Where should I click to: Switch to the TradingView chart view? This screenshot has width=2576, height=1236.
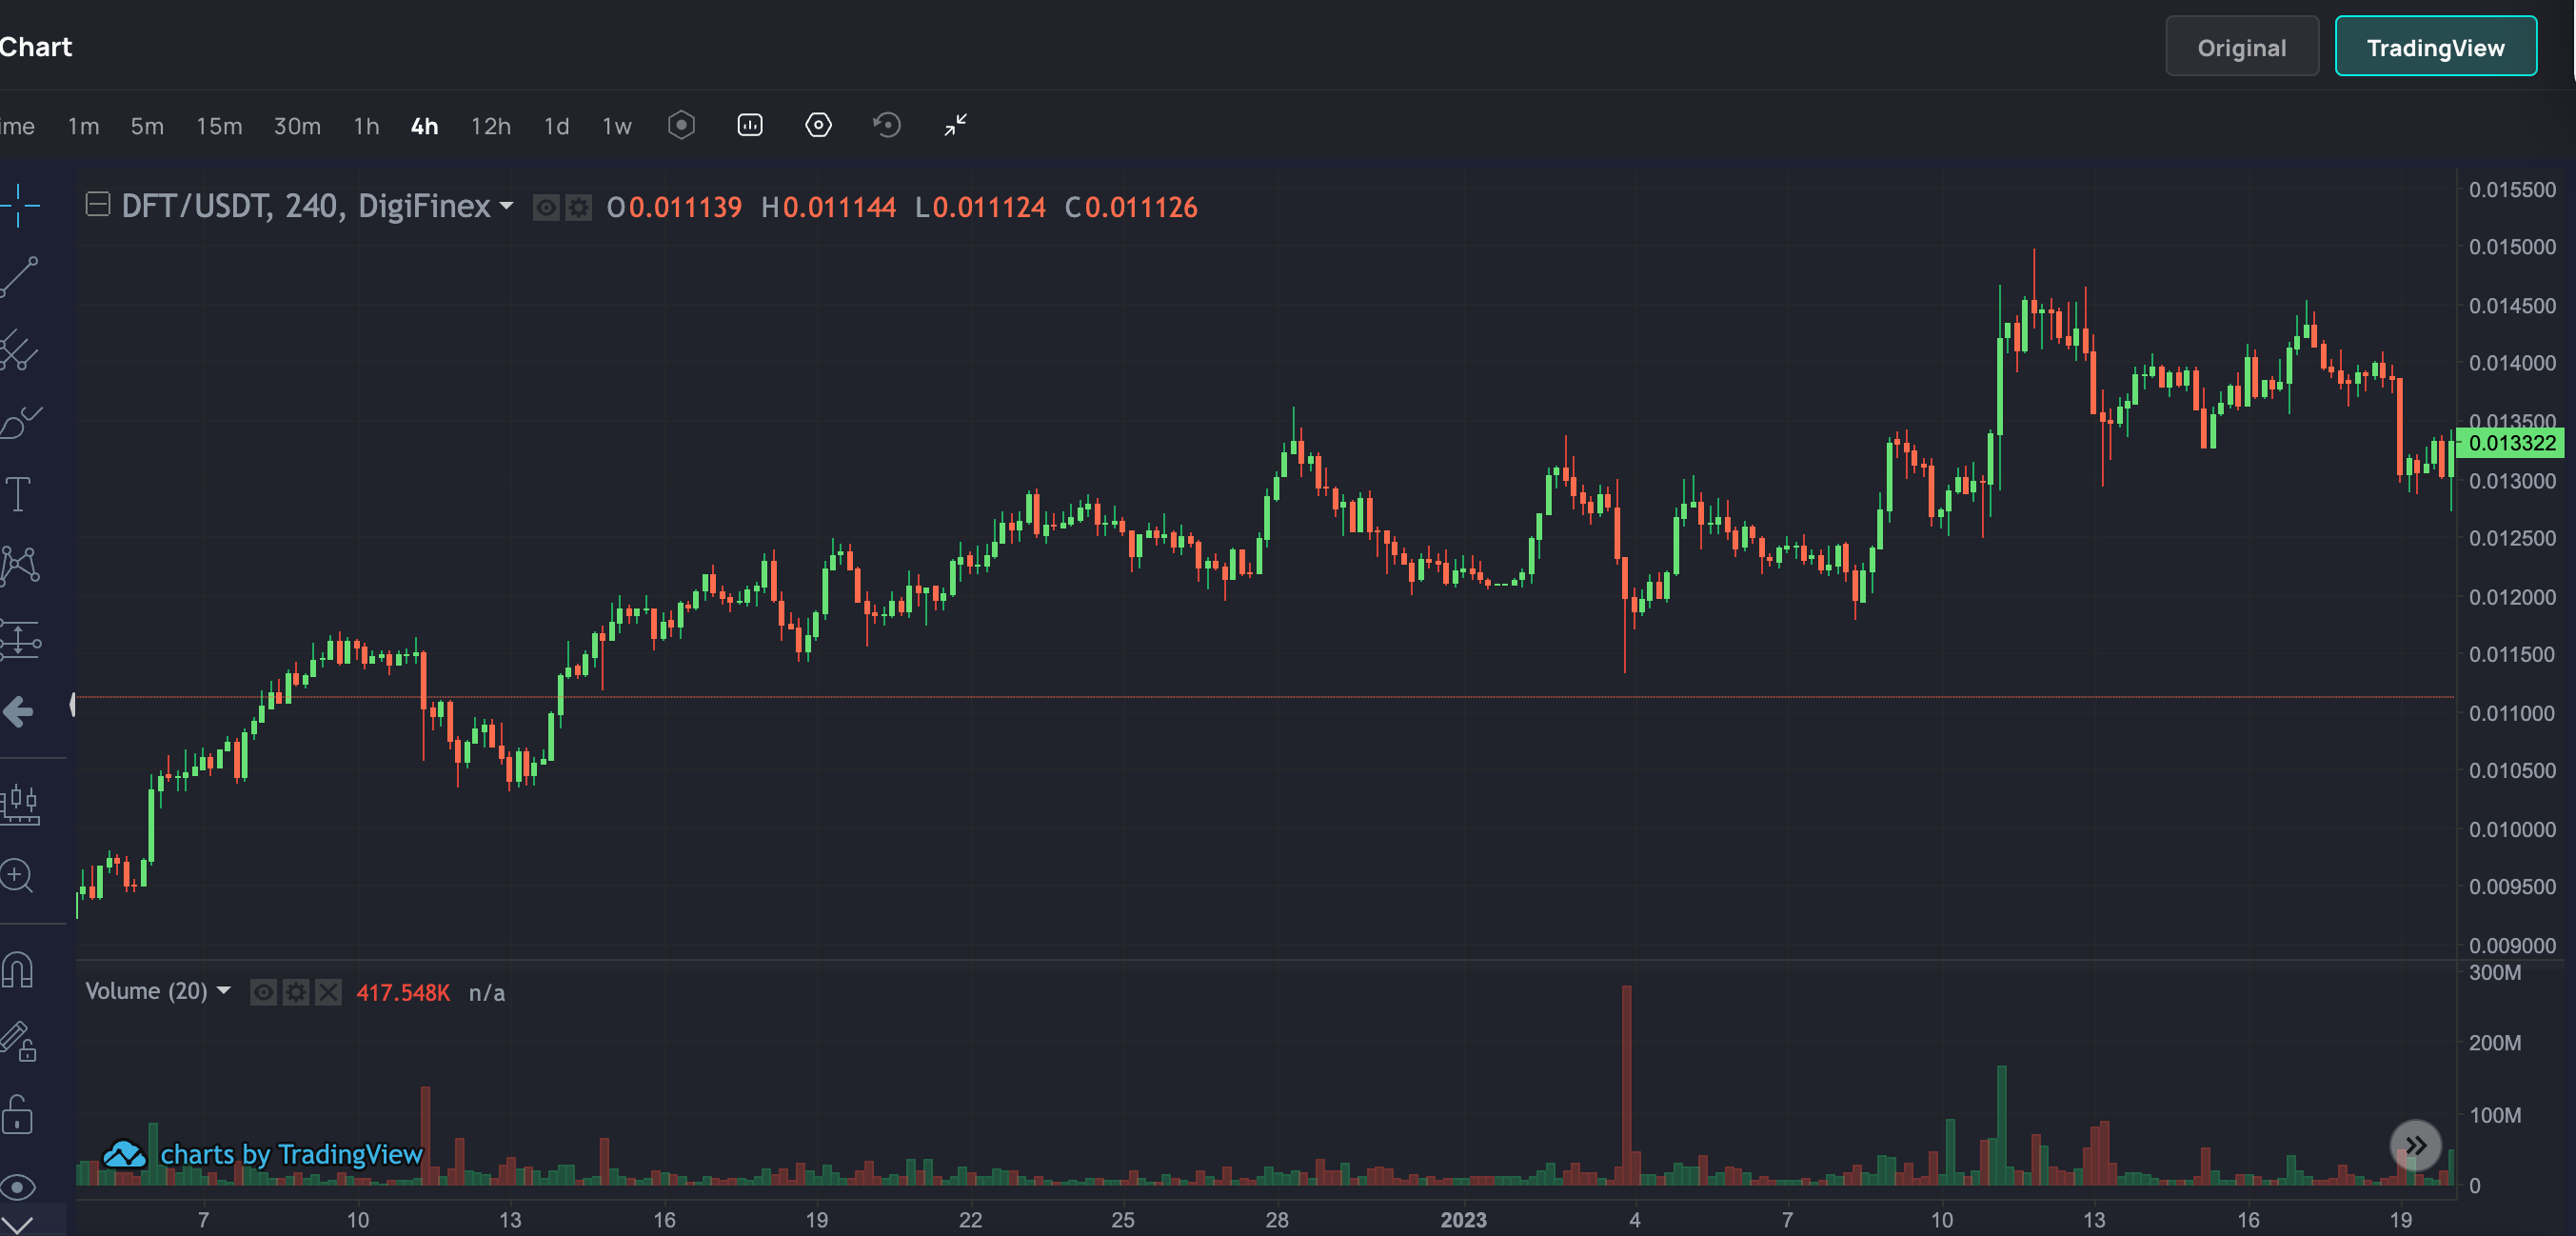(x=2435, y=47)
